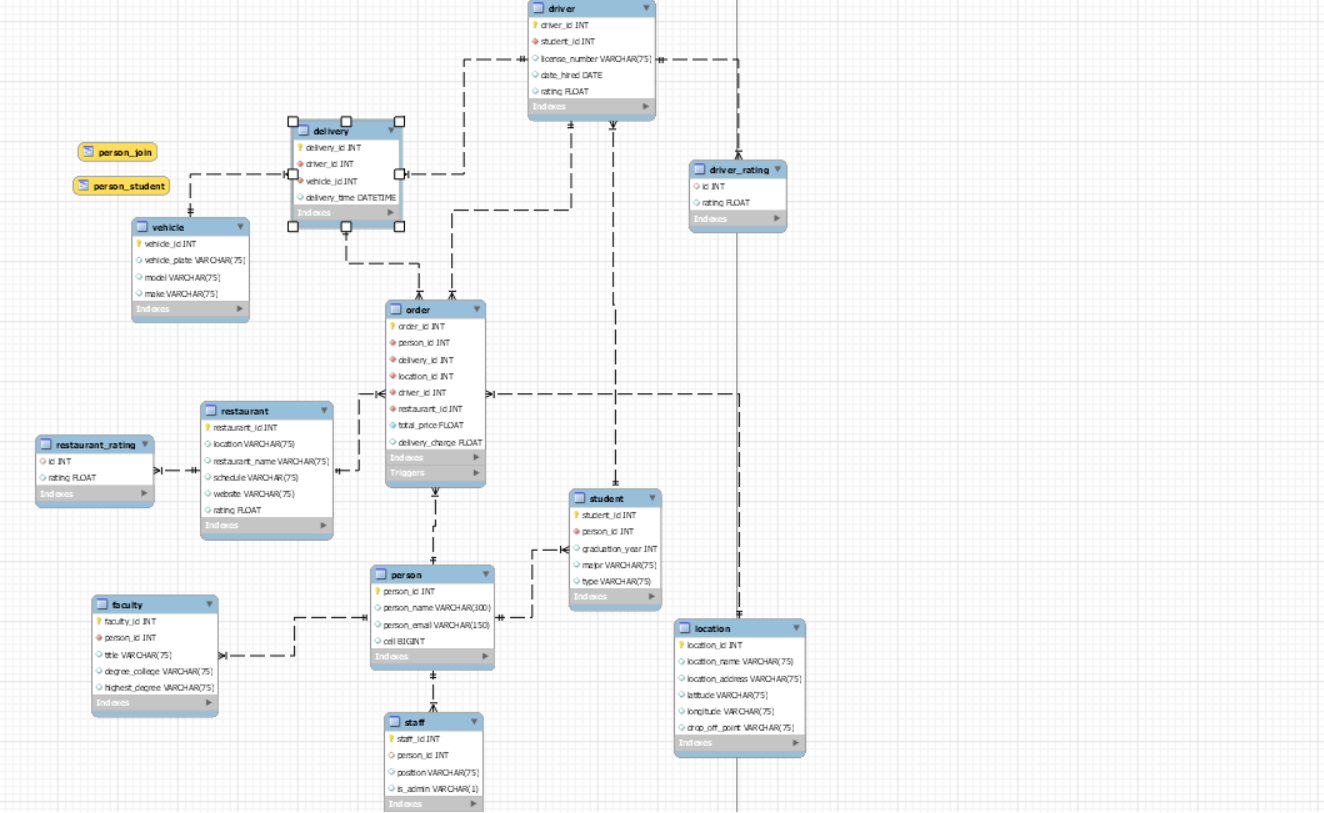This screenshot has height=813, width=1324.
Task: Click the key icon beside faculty_id in faculty
Action: click(x=98, y=621)
